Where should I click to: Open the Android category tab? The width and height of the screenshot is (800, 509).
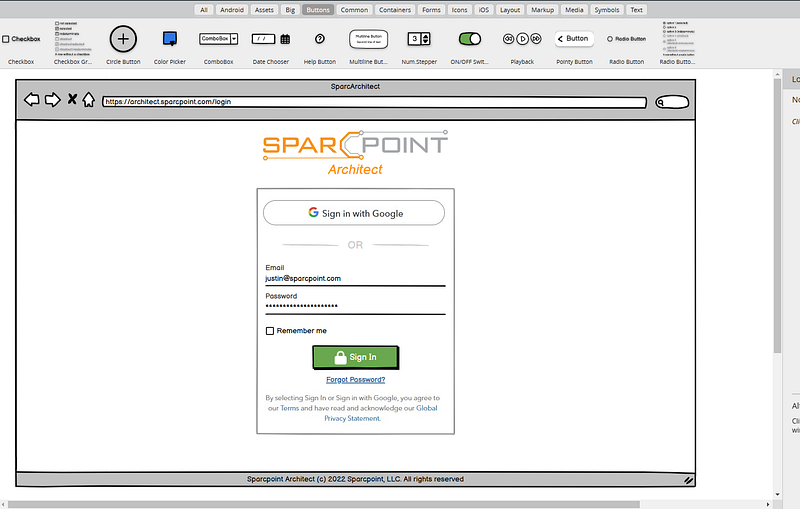232,10
